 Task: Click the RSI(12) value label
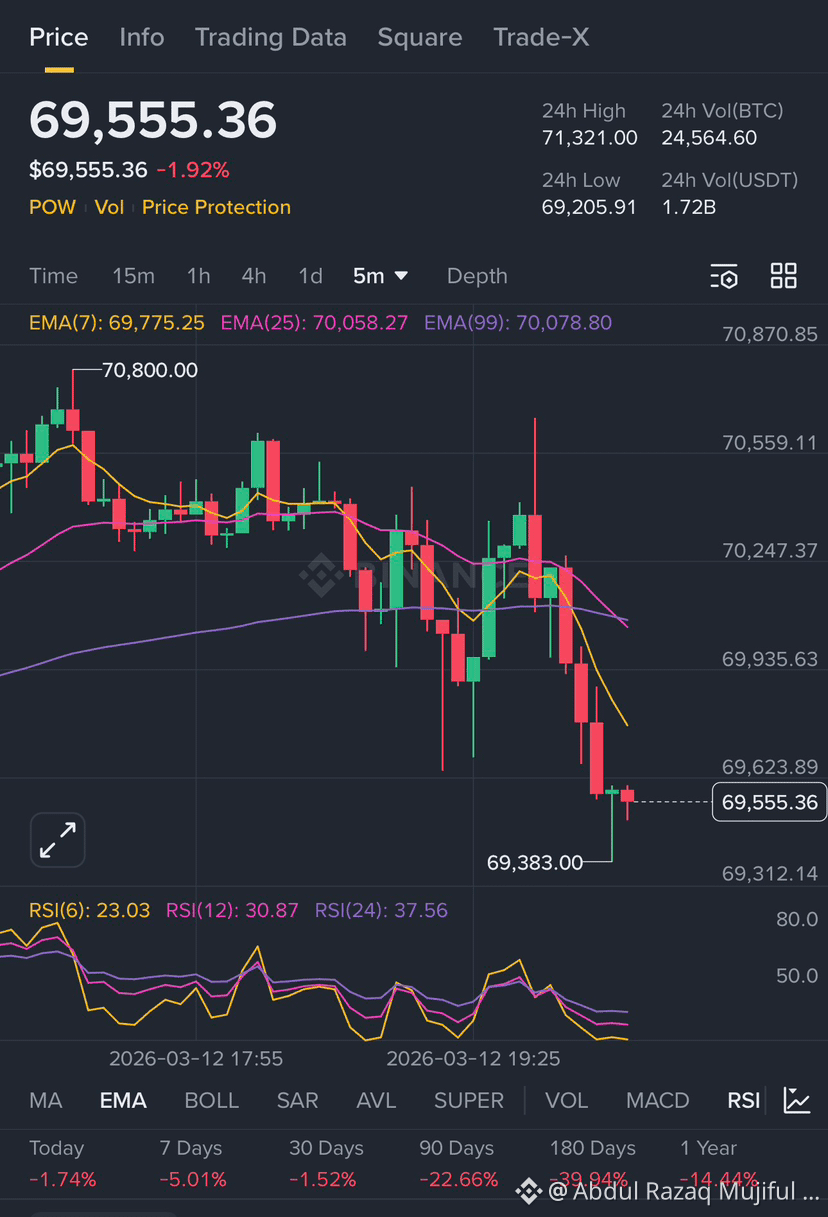point(232,910)
